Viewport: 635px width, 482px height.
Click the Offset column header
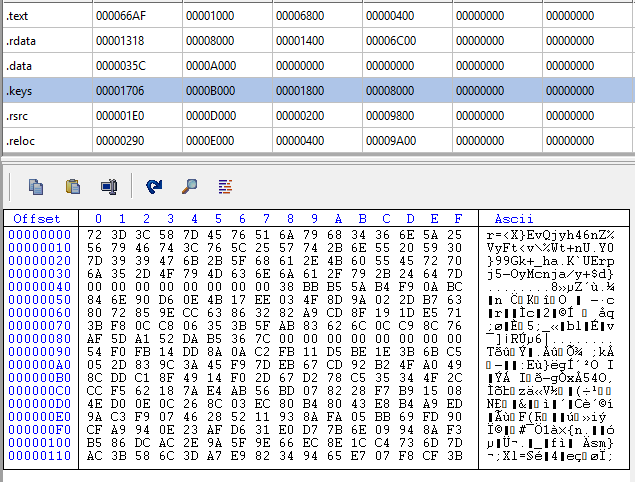37,219
